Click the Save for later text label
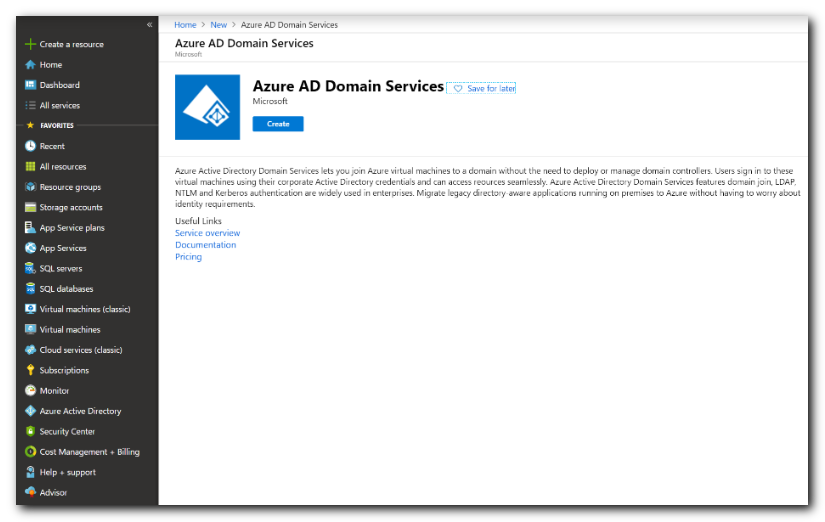The width and height of the screenshot is (825, 522). 491,88
